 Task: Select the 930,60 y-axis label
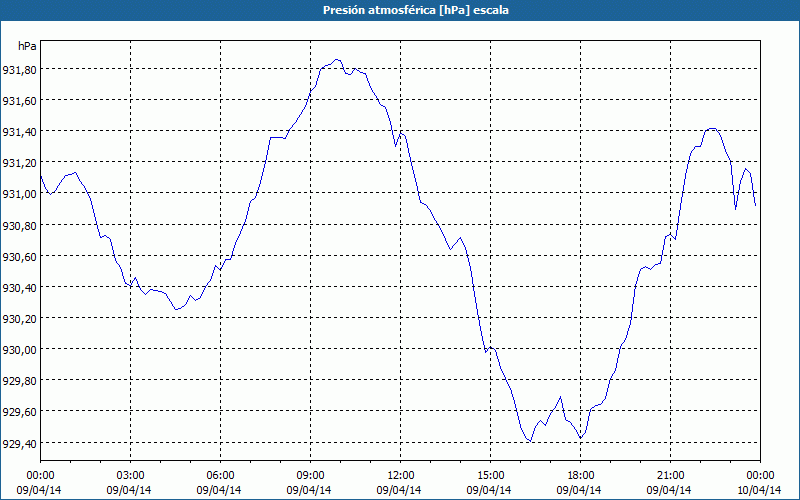tap(19, 257)
